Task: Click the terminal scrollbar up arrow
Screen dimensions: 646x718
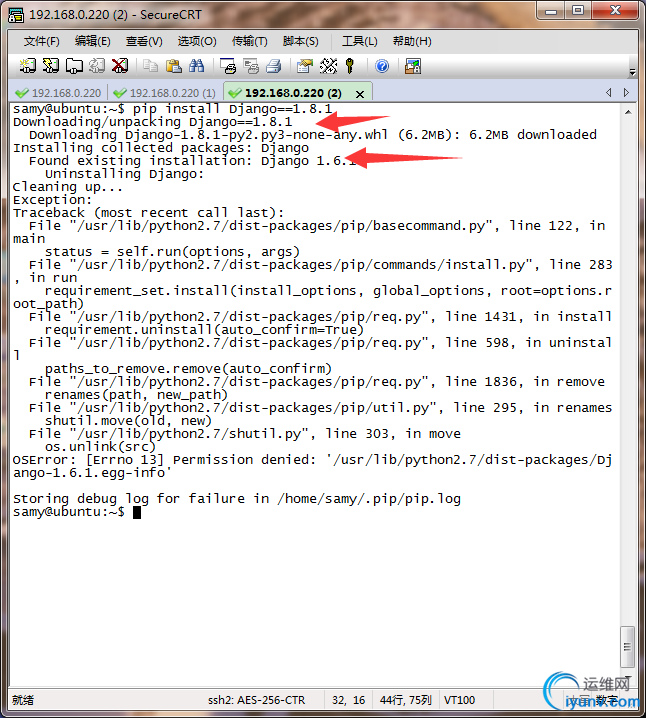Action: (x=628, y=112)
